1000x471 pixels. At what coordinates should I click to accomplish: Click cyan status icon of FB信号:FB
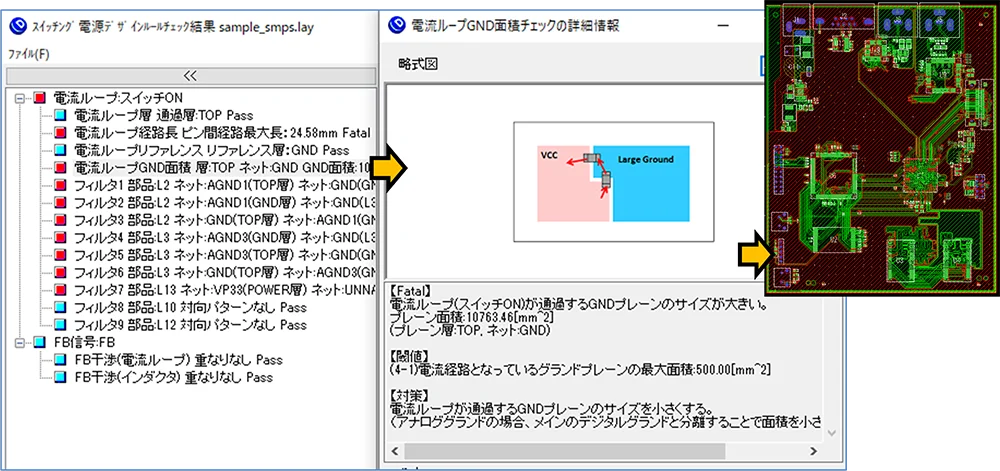click(39, 342)
